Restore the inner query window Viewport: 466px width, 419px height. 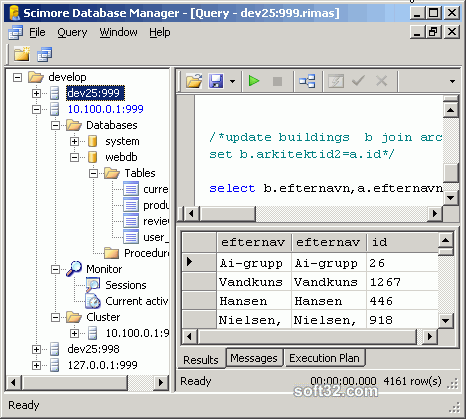433,32
